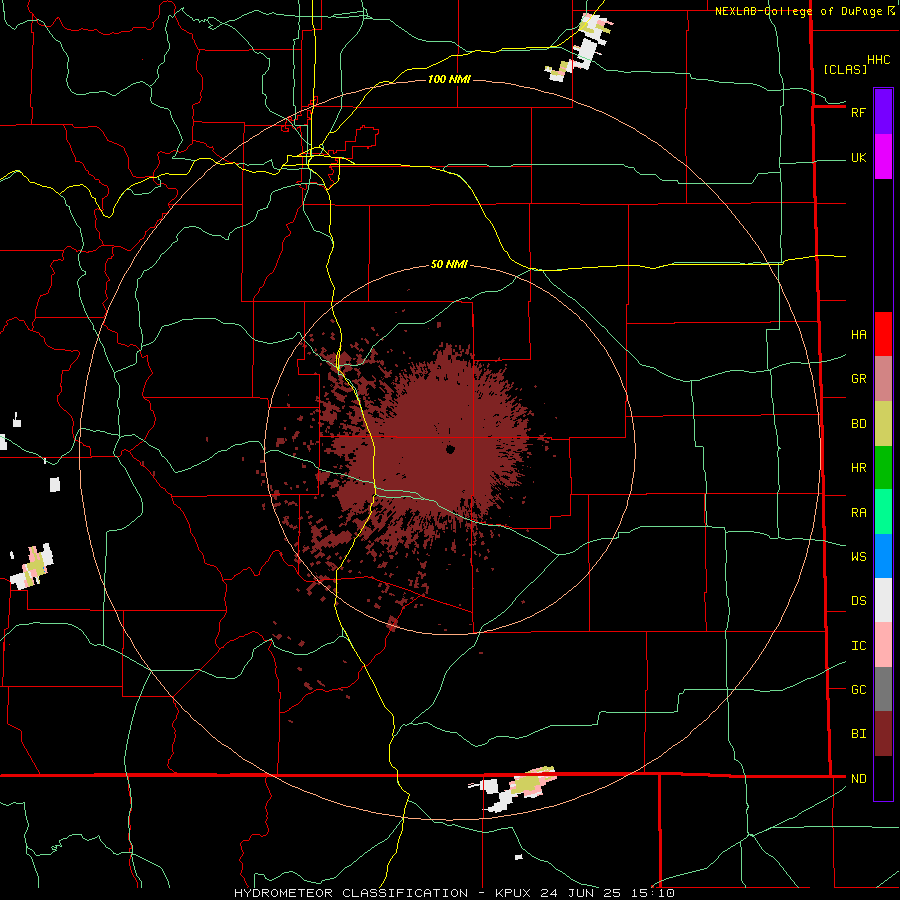Select the 'IC' legend label

(858, 646)
